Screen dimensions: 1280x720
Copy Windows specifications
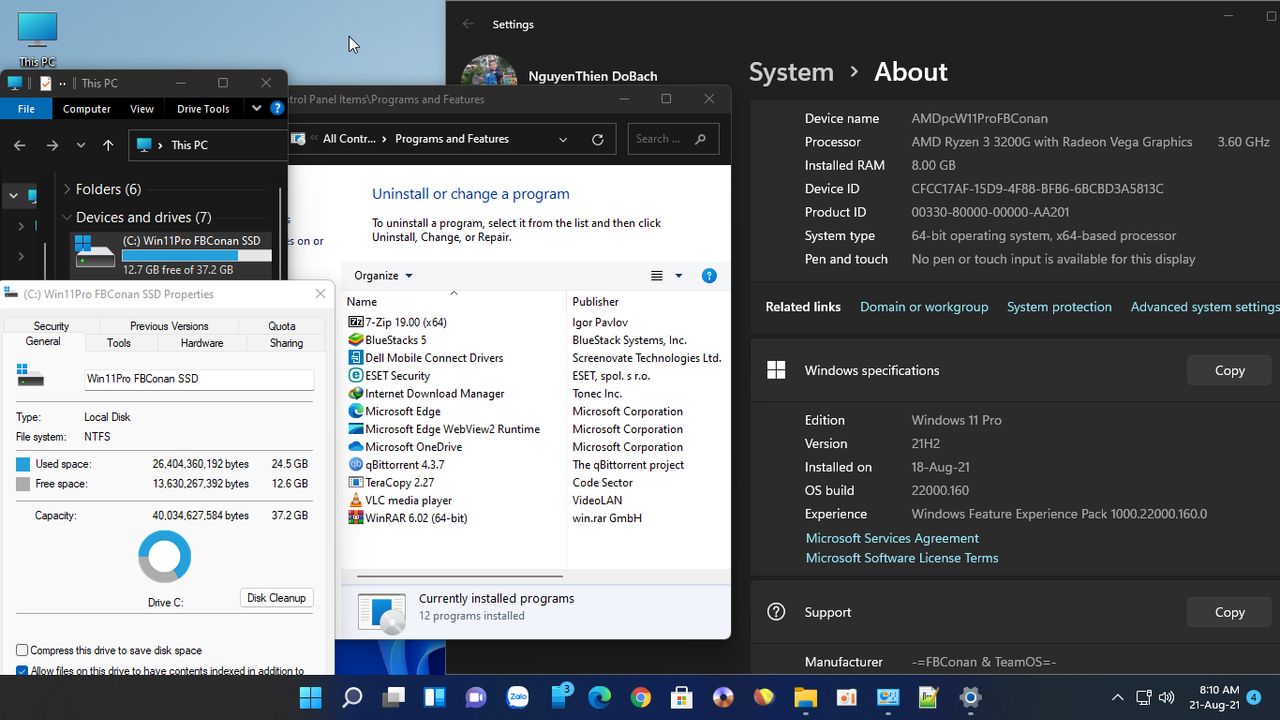(1229, 370)
